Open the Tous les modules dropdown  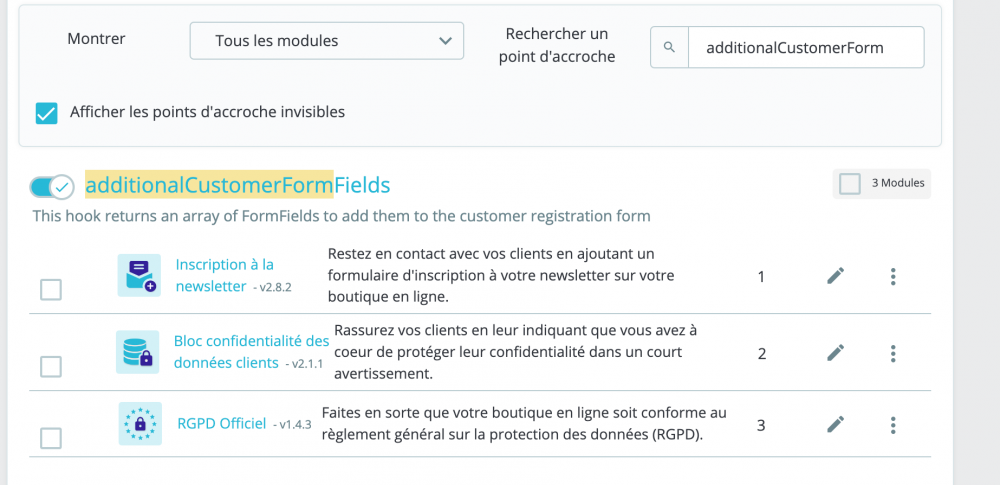click(327, 42)
